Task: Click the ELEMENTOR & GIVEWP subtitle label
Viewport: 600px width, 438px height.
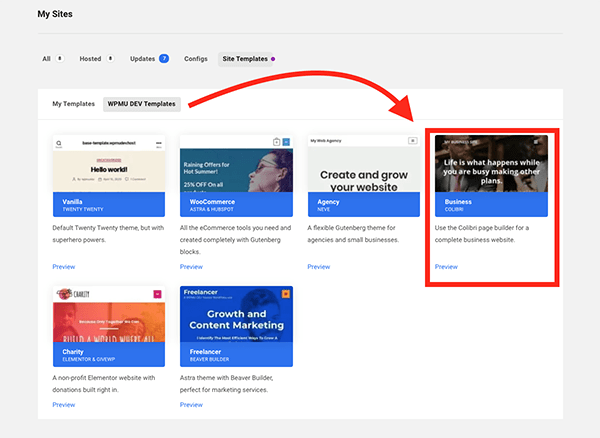Action: point(88,359)
